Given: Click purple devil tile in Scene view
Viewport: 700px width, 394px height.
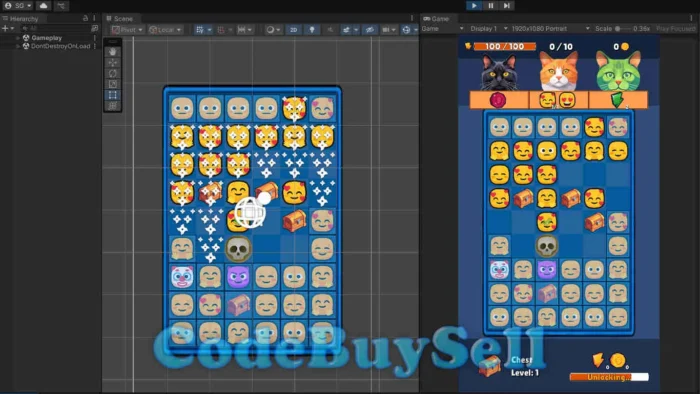Looking at the screenshot, I should pyautogui.click(x=238, y=277).
